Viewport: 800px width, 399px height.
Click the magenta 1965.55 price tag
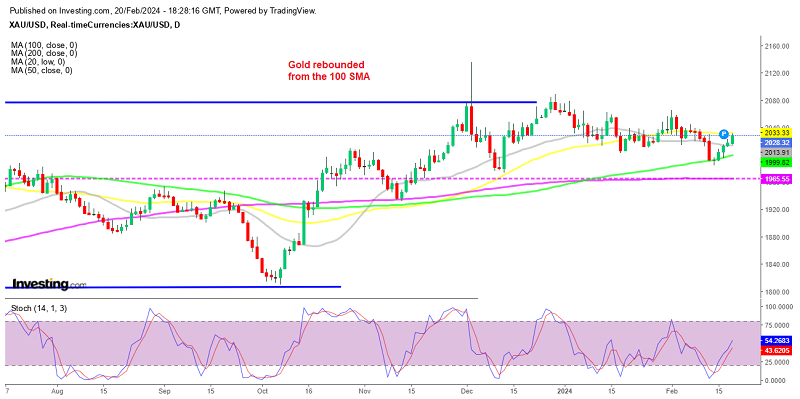click(x=778, y=179)
